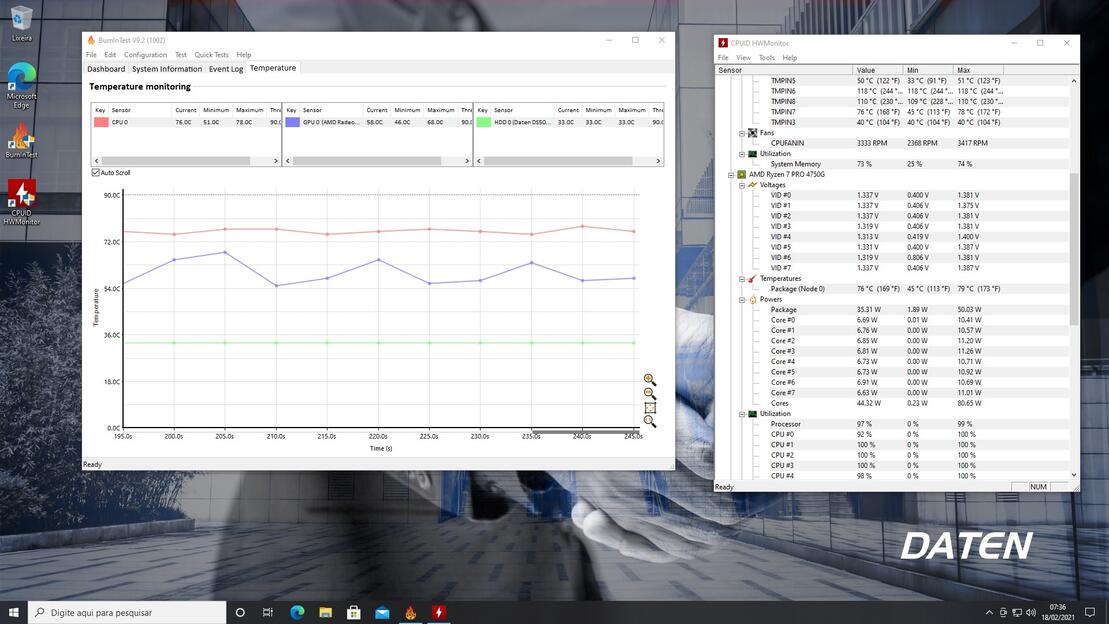Select the CPUID HWMonitor desktop shortcut

click(x=21, y=202)
